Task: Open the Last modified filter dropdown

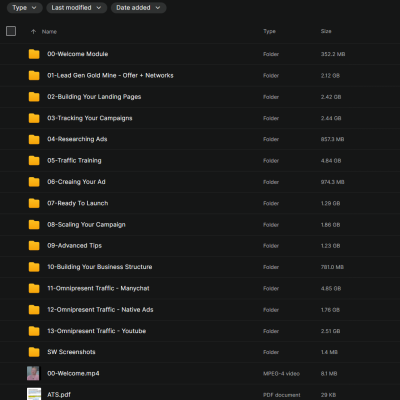Action: pos(76,8)
